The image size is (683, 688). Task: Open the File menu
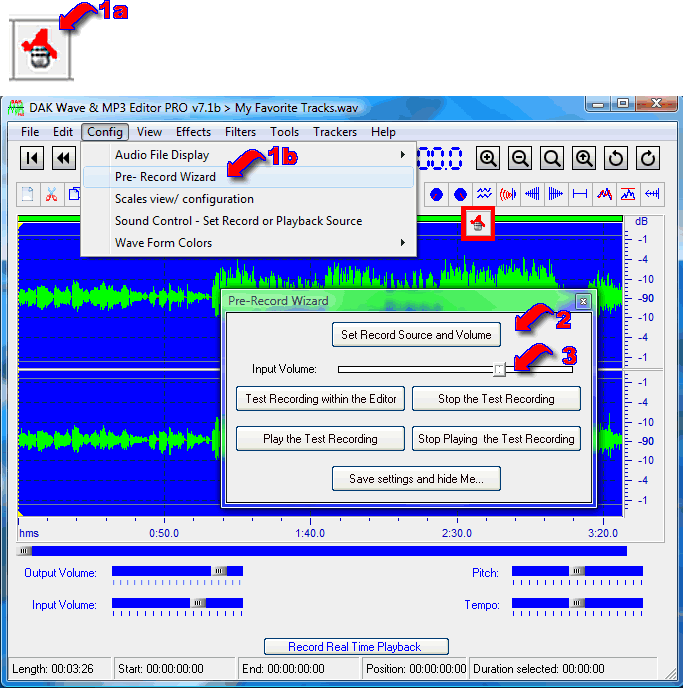coord(30,132)
